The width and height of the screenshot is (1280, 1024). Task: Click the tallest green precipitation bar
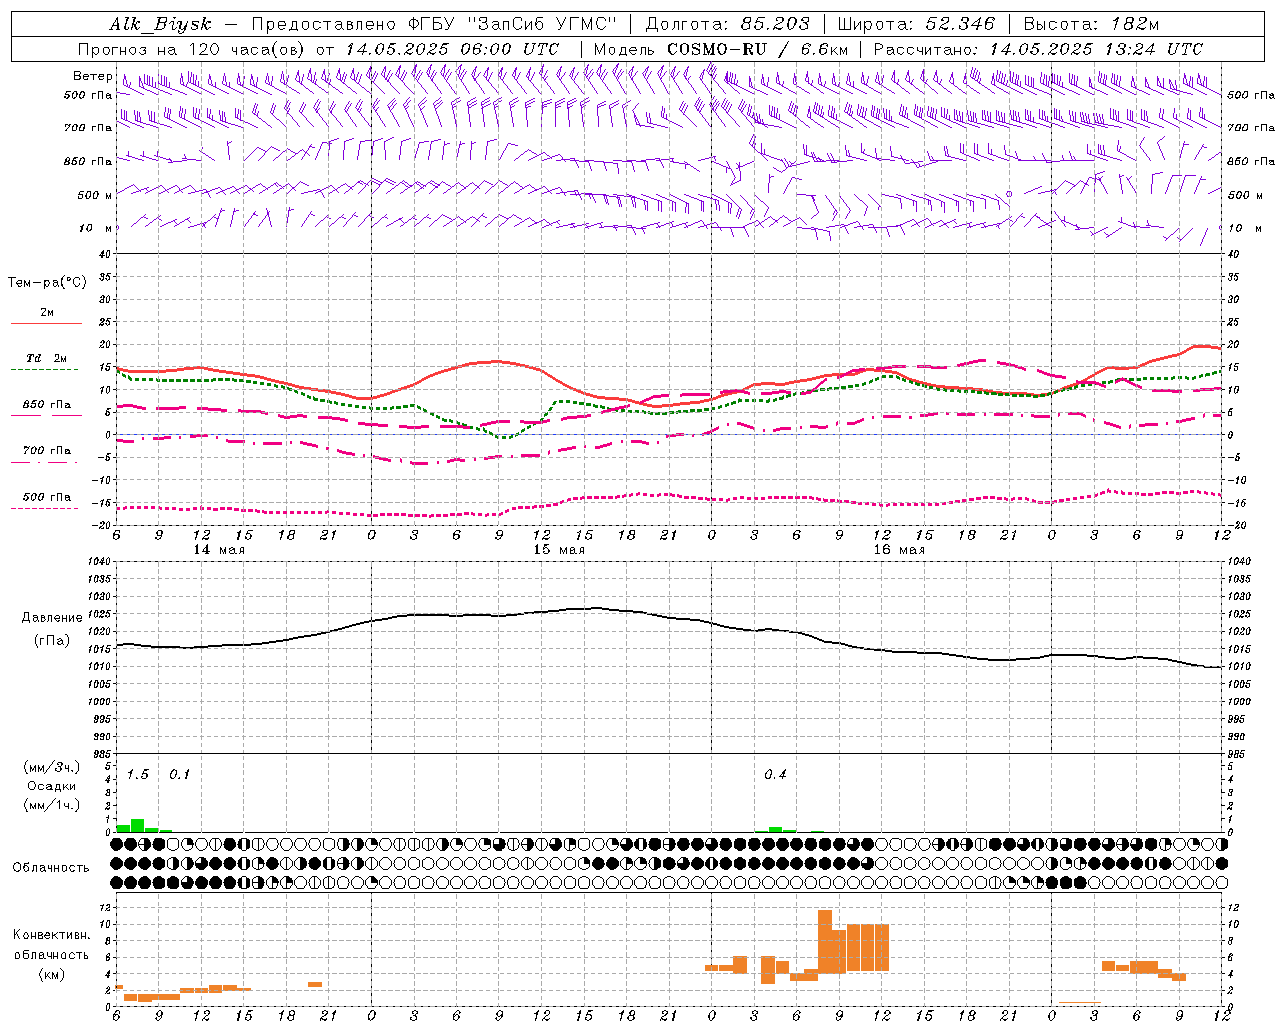pyautogui.click(x=137, y=826)
